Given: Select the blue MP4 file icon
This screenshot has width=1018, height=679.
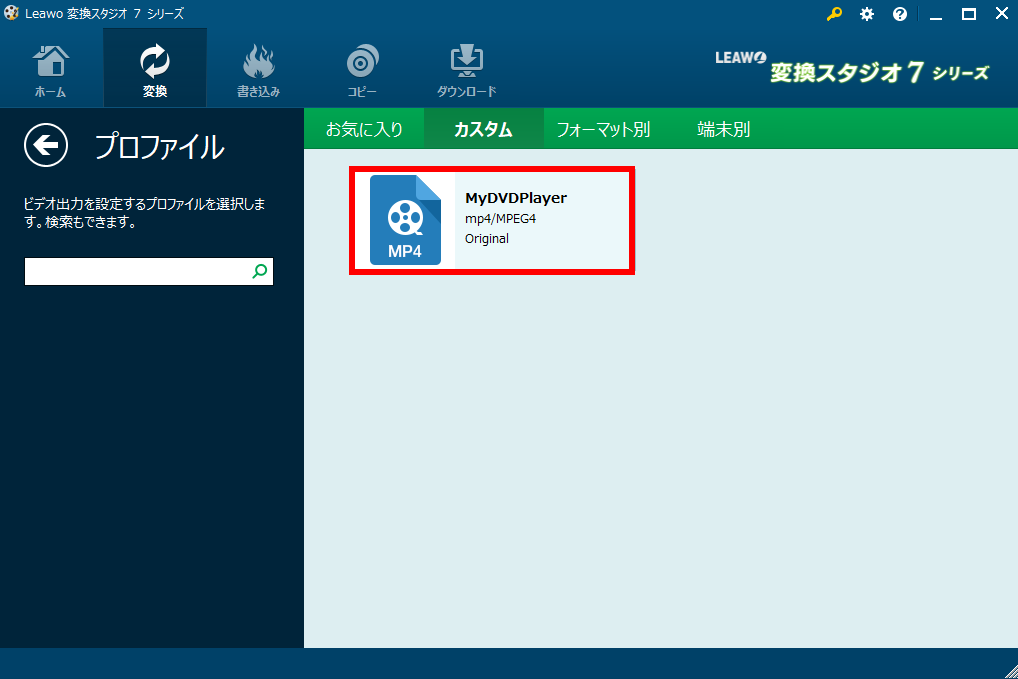Looking at the screenshot, I should coord(405,220).
